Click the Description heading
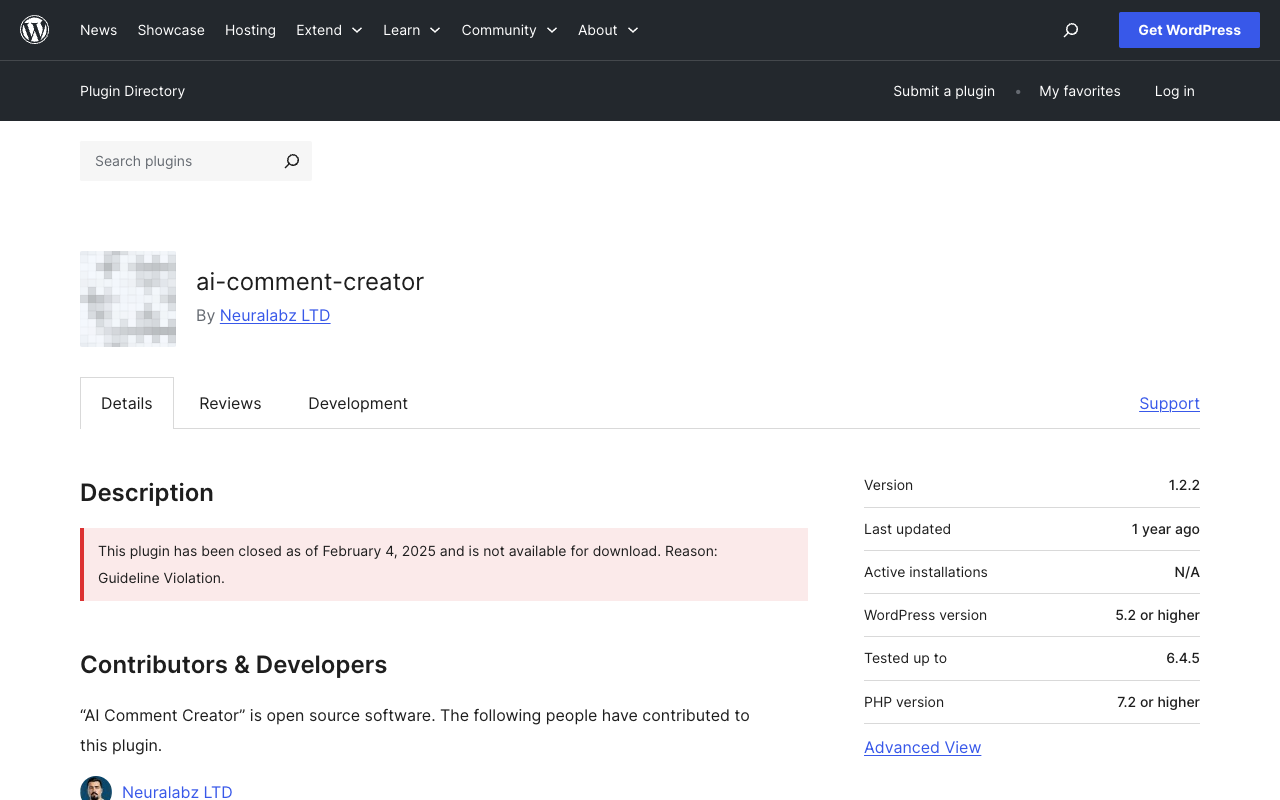This screenshot has height=800, width=1280. [x=147, y=493]
